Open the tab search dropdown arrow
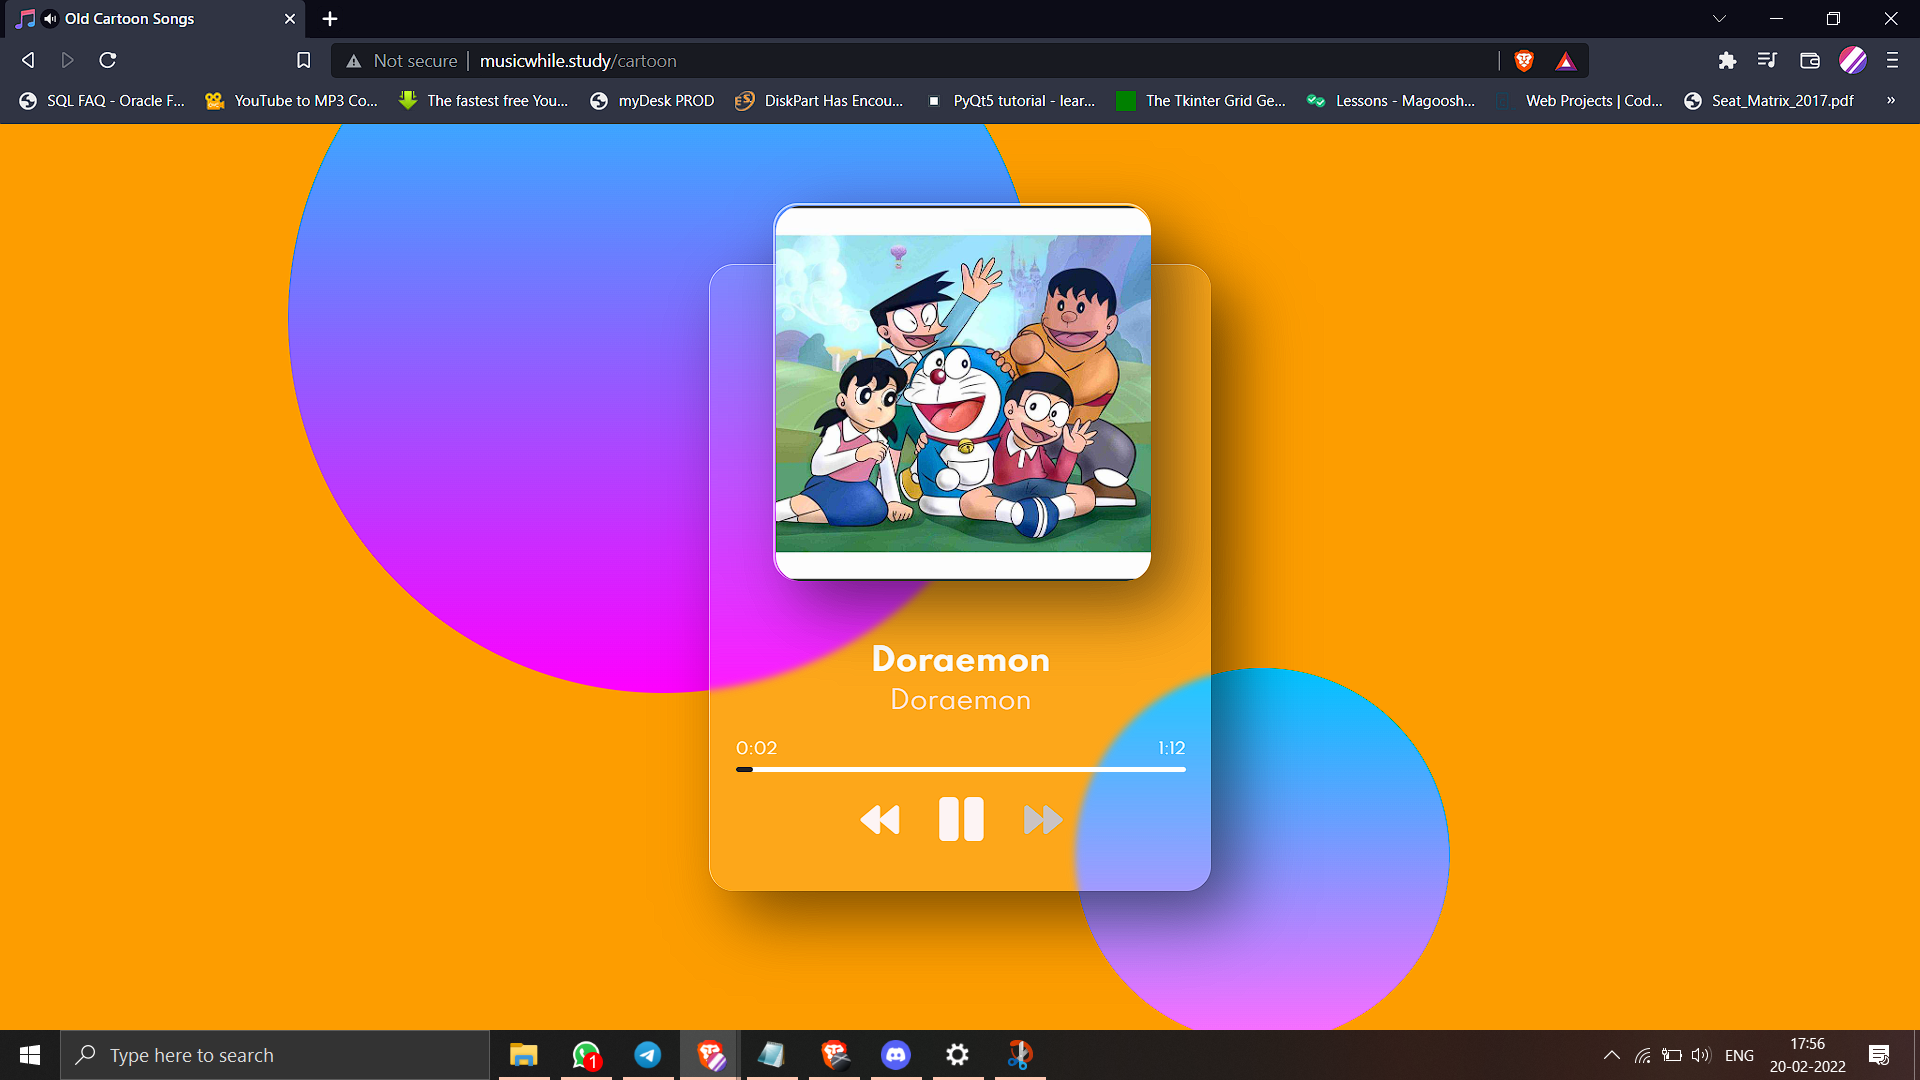The width and height of the screenshot is (1920, 1080). click(x=1719, y=19)
